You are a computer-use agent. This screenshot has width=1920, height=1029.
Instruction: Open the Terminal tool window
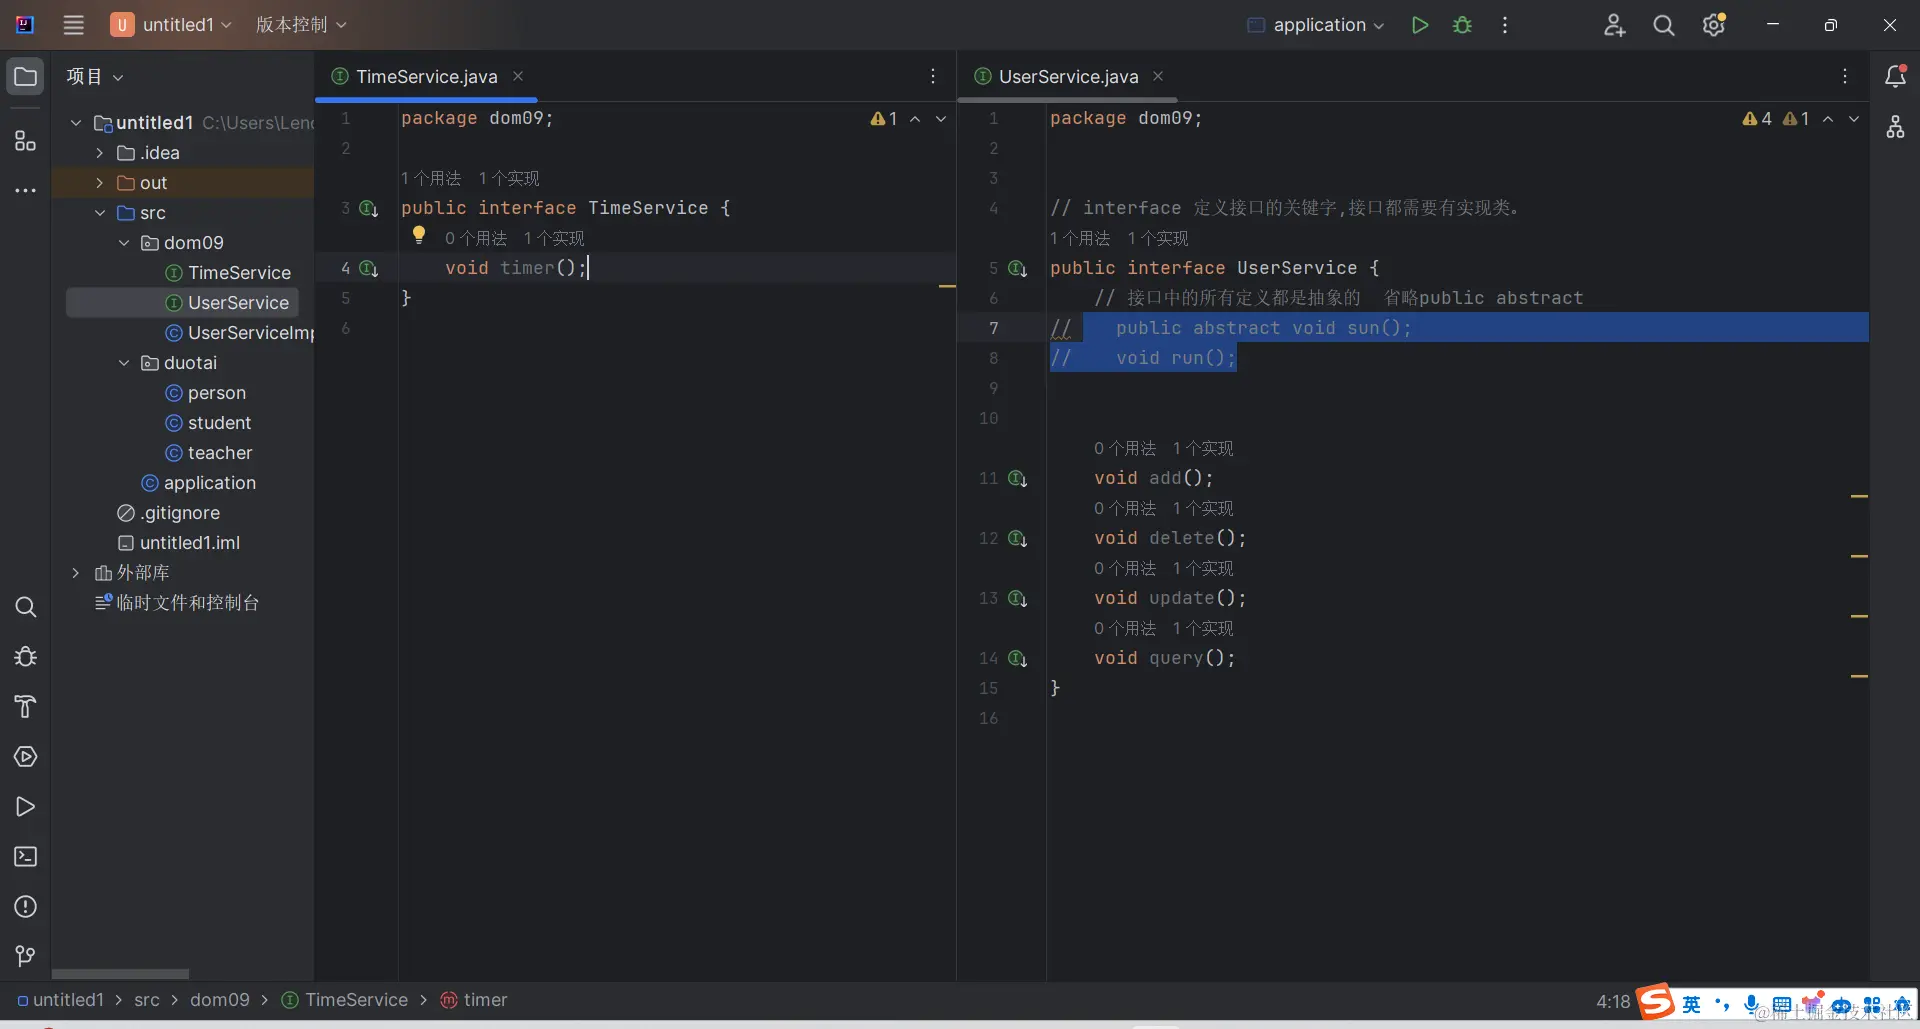click(25, 857)
